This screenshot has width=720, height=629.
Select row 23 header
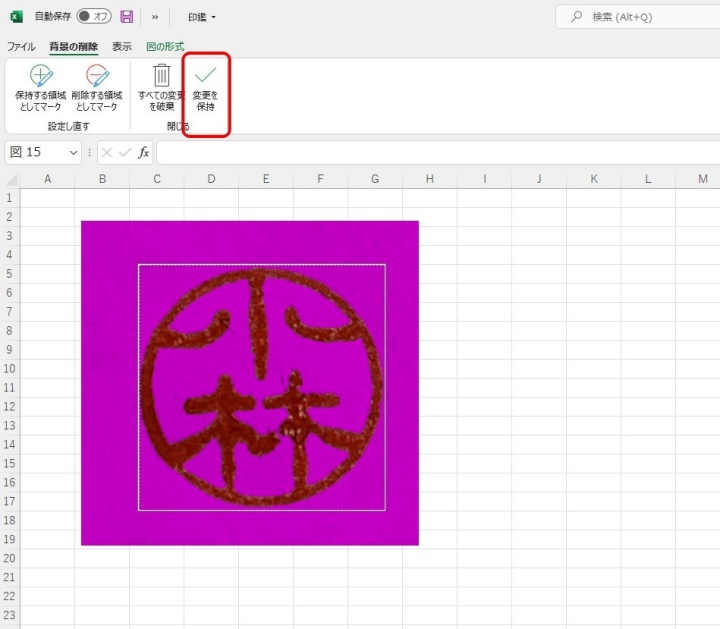pyautogui.click(x=10, y=615)
